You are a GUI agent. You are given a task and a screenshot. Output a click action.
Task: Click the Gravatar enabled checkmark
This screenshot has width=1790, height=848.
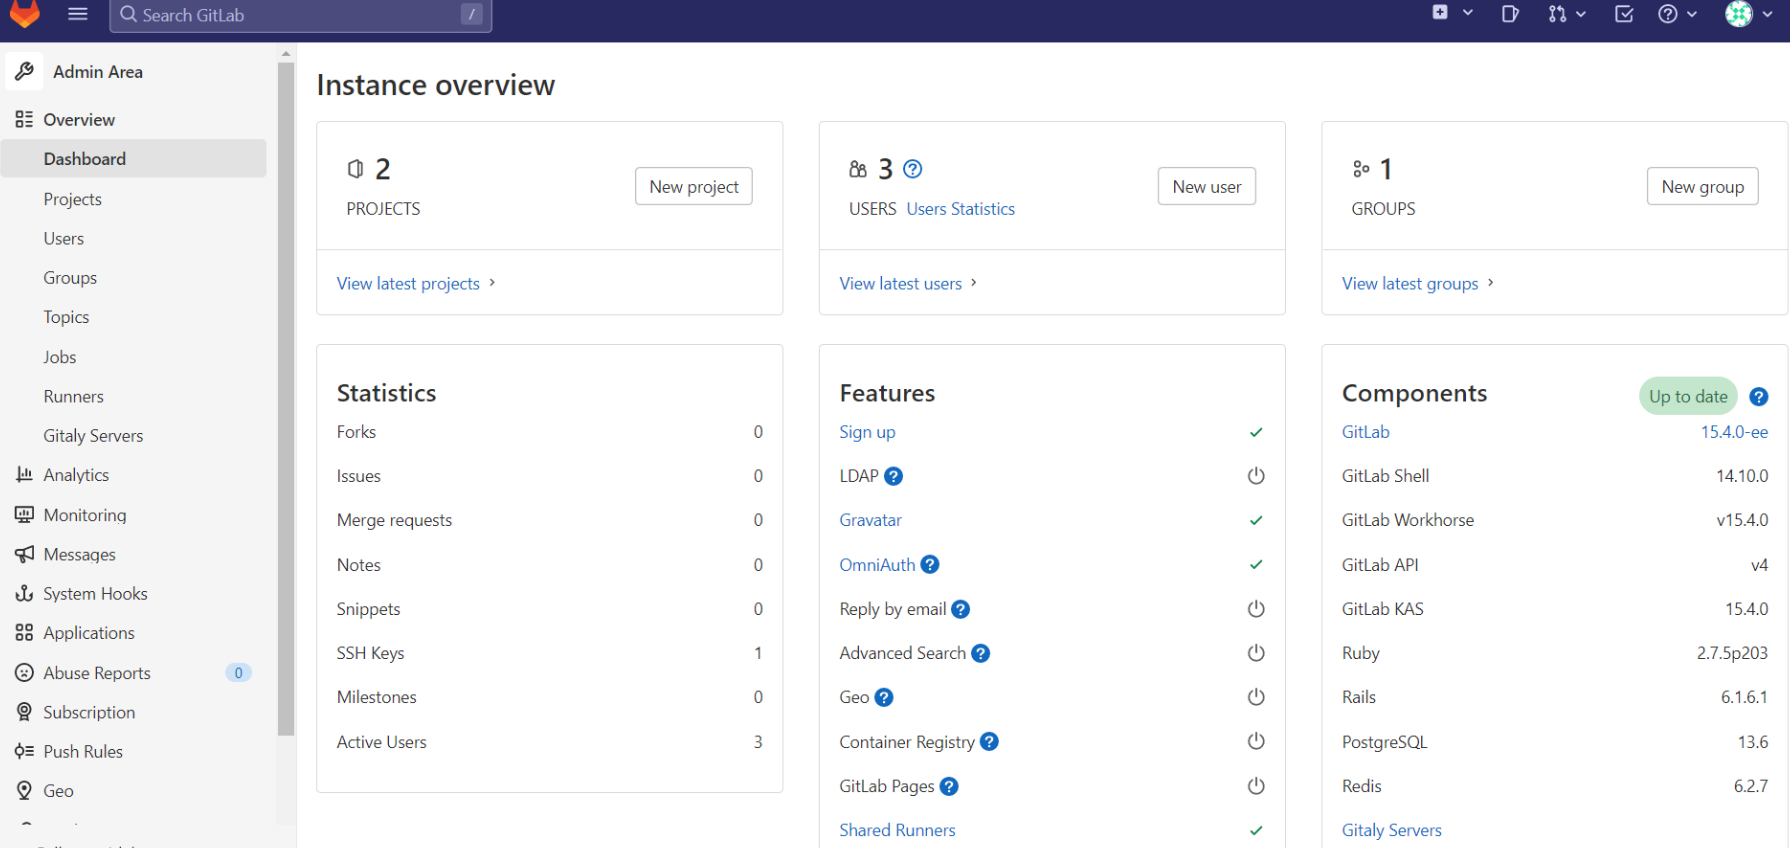coord(1256,520)
